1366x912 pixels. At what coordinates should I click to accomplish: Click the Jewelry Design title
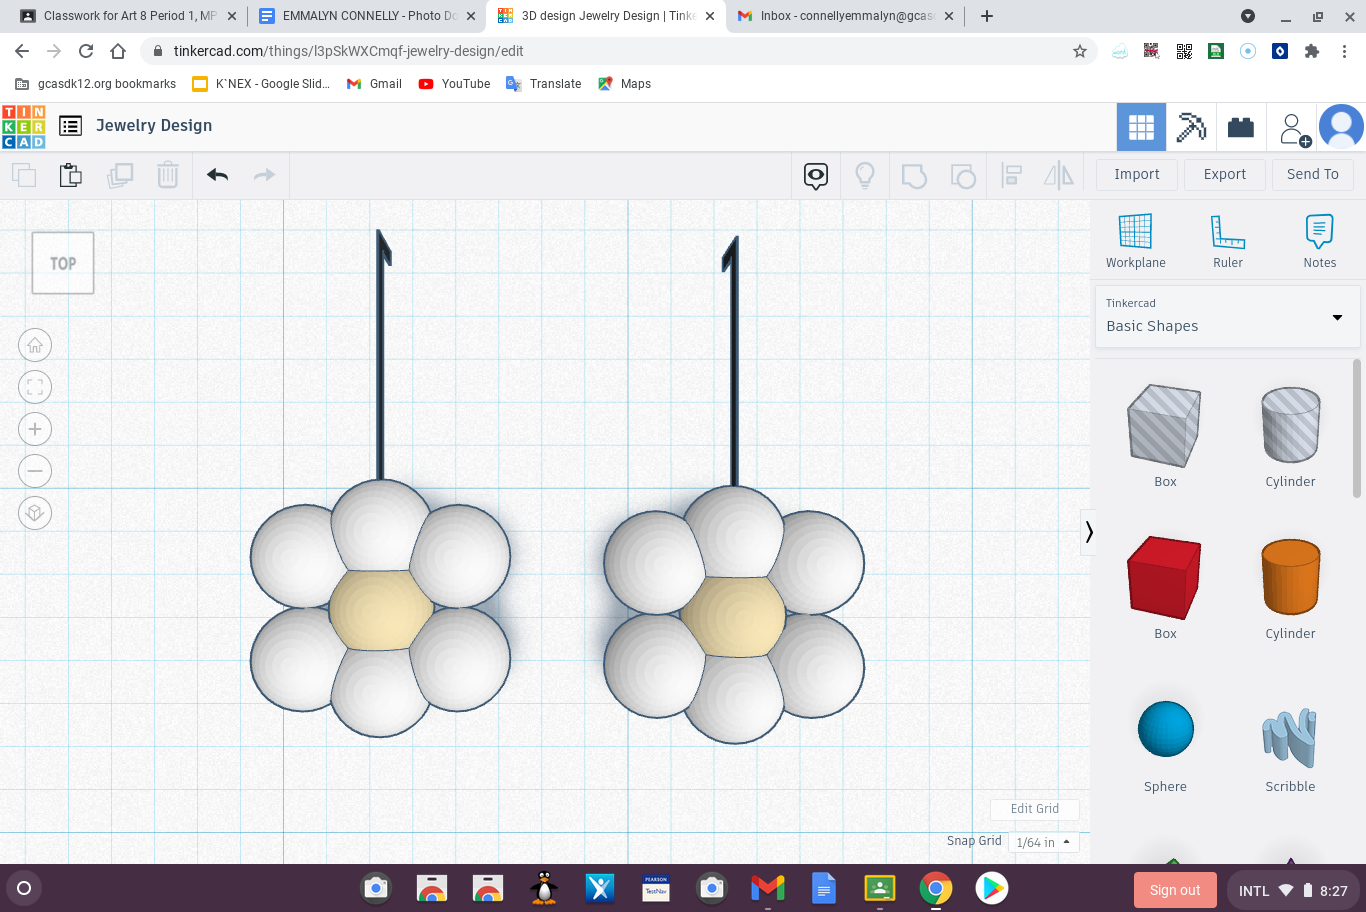154,126
